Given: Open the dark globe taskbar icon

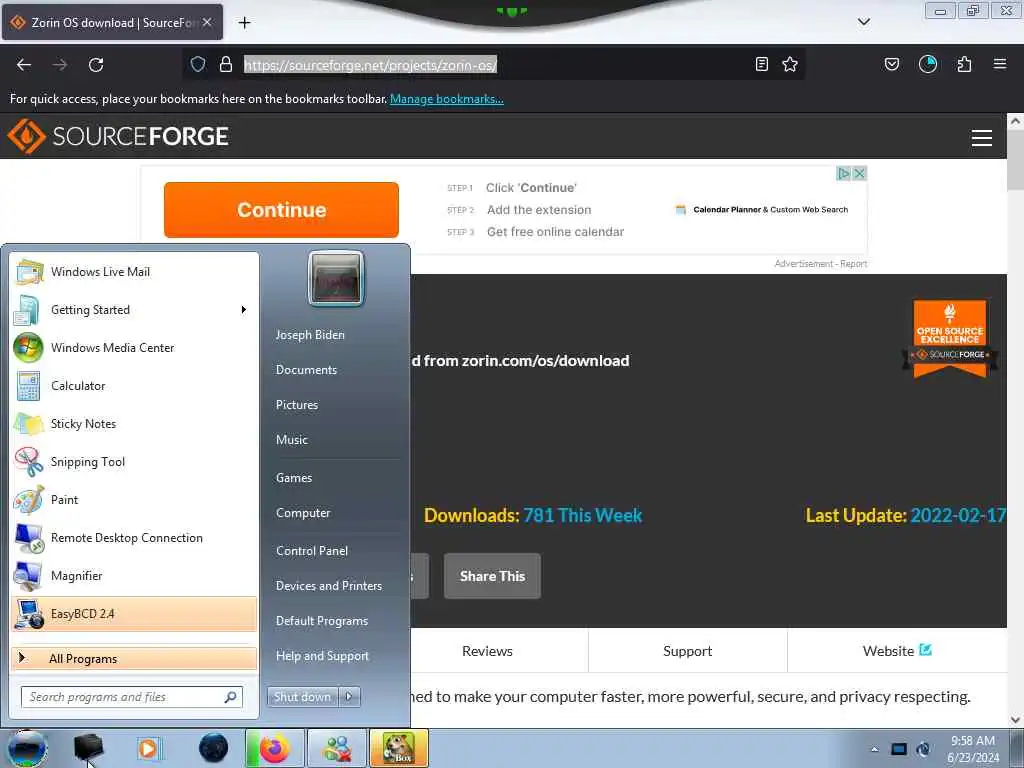Looking at the screenshot, I should pyautogui.click(x=214, y=748).
